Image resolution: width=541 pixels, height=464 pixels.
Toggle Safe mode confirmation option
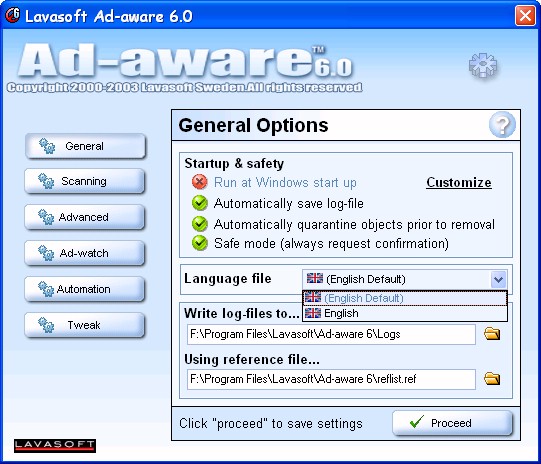coord(199,243)
